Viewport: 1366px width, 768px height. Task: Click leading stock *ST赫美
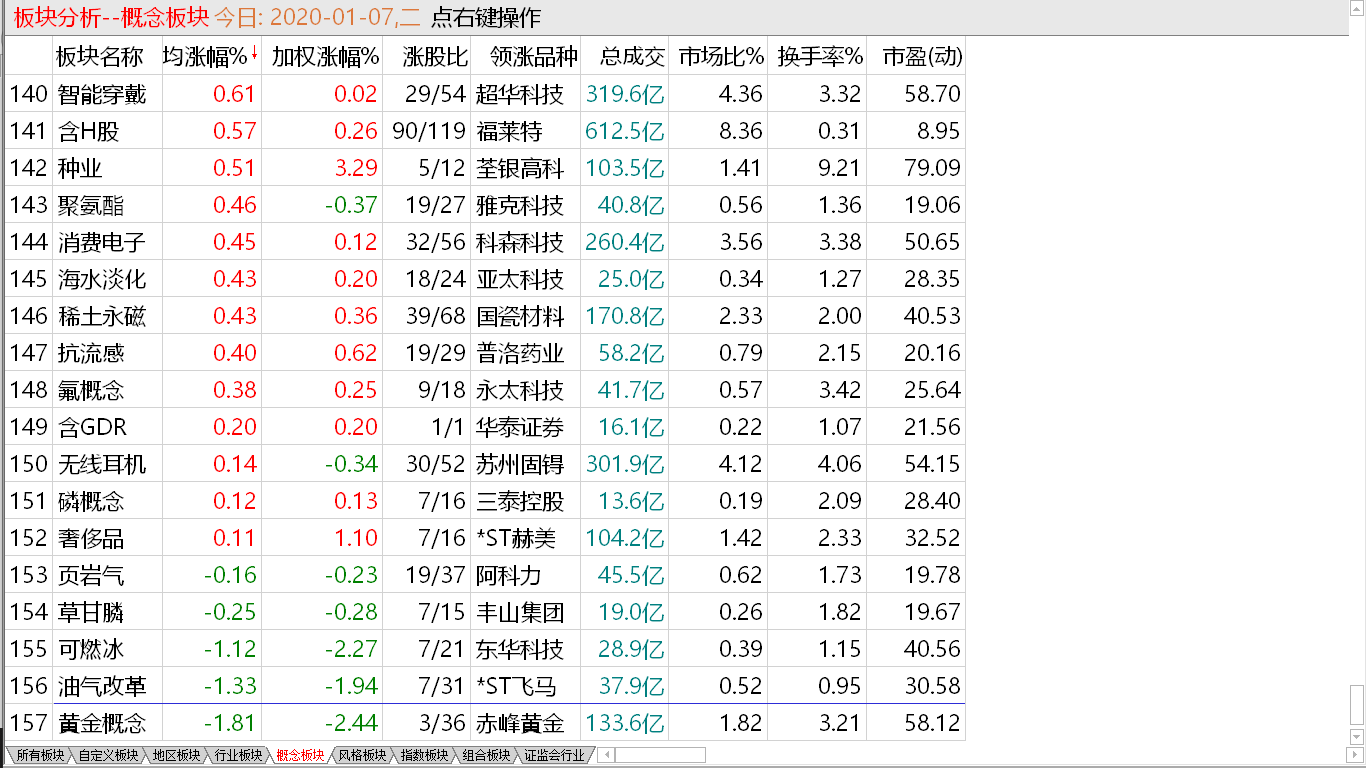coord(516,538)
